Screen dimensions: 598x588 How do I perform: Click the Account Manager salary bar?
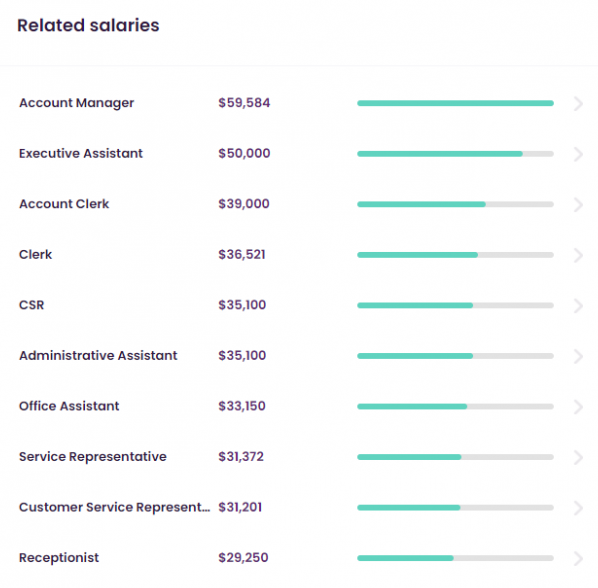click(455, 103)
